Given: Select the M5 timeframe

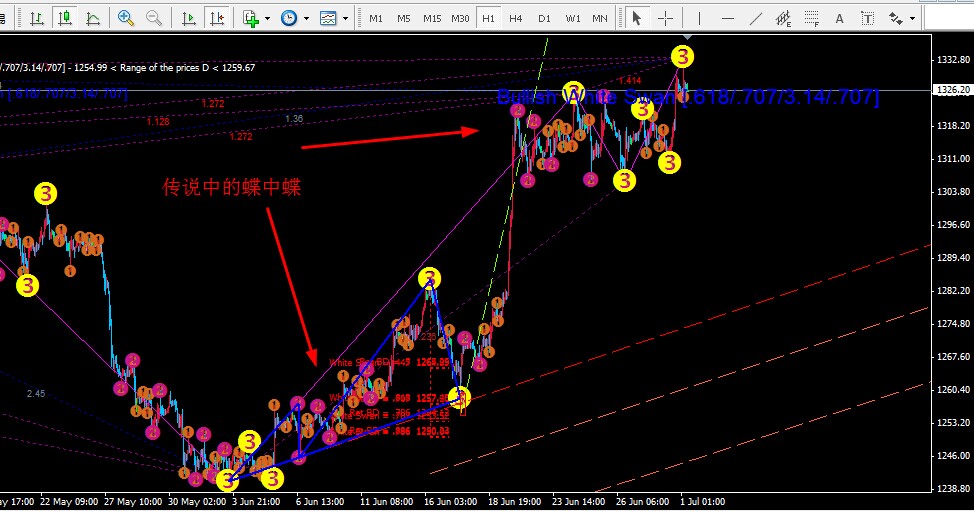Looking at the screenshot, I should coord(404,19).
